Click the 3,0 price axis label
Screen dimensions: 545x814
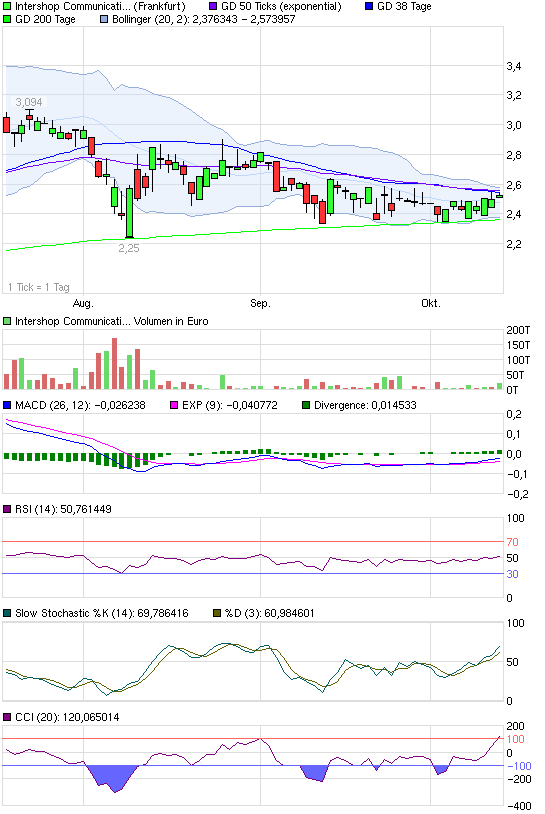514,125
